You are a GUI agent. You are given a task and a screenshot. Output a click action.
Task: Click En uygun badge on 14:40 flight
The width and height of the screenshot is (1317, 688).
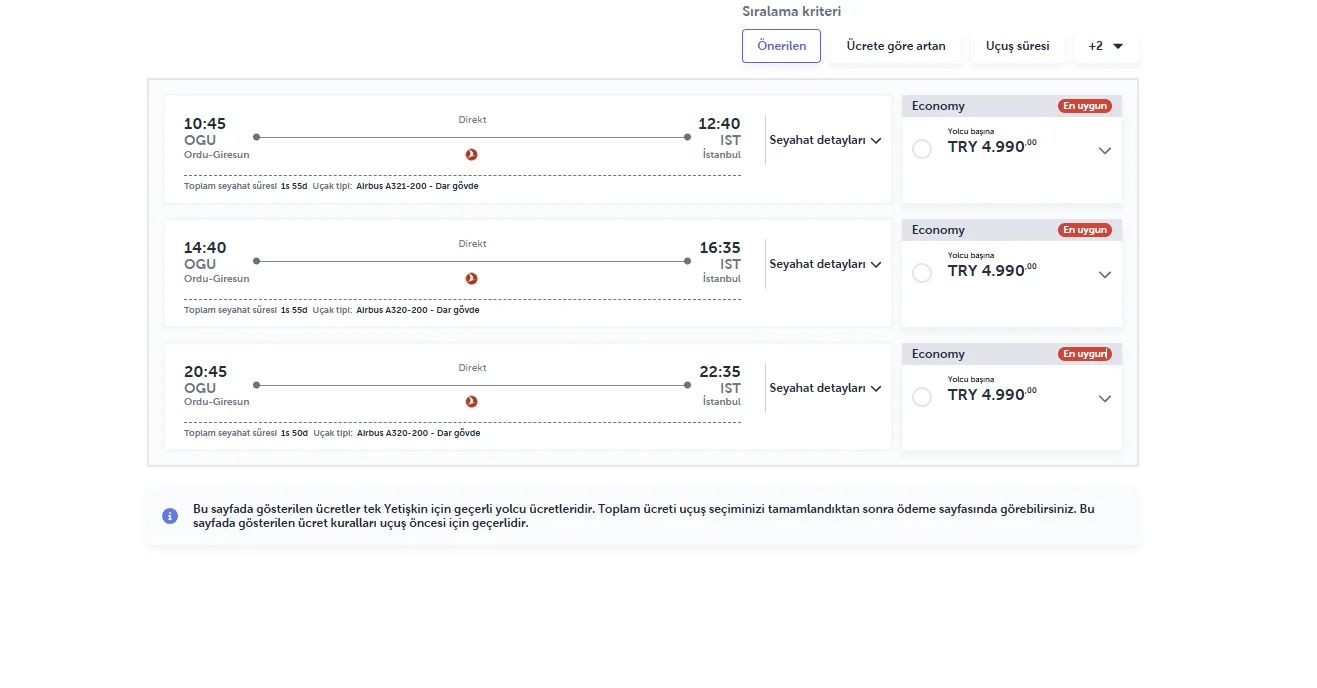click(x=1085, y=230)
